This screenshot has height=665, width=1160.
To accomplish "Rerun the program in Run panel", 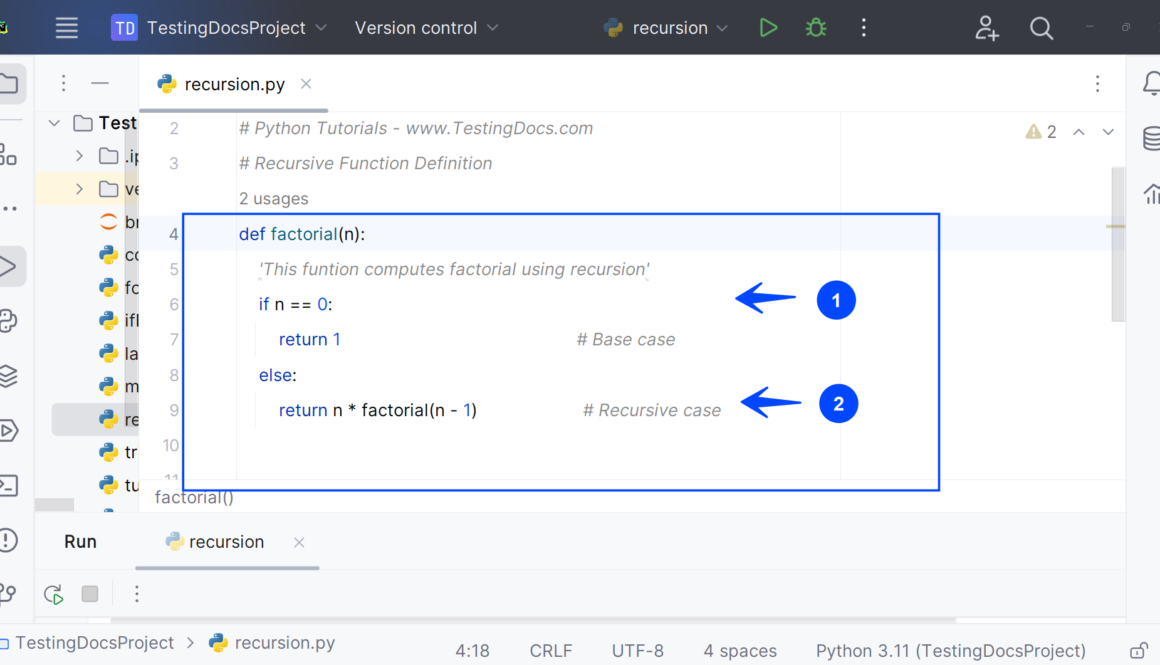I will point(54,594).
